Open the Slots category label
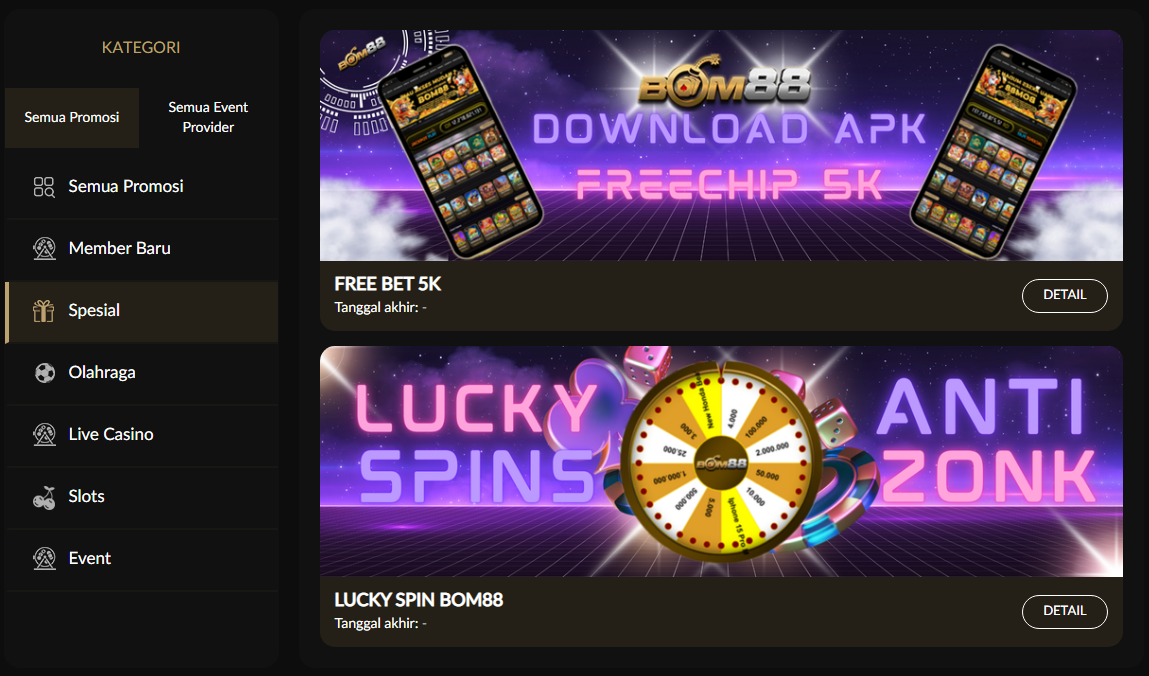Viewport: 1149px width, 676px height. click(x=86, y=496)
